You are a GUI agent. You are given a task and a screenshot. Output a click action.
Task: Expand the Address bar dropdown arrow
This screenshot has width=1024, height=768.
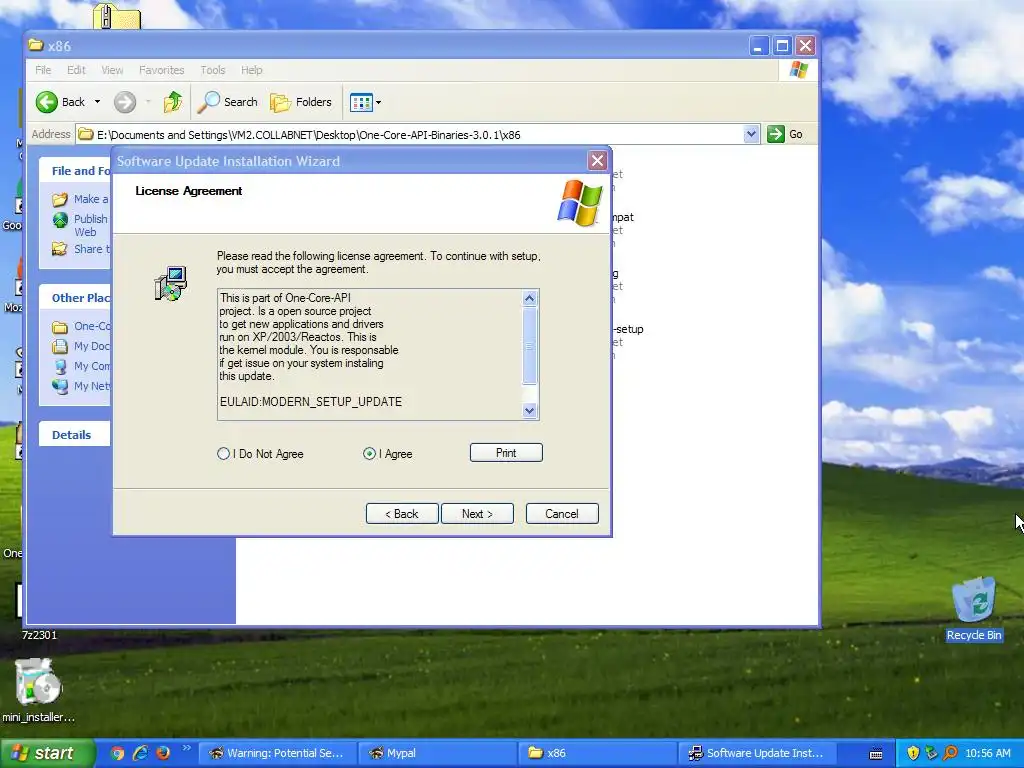tap(751, 134)
